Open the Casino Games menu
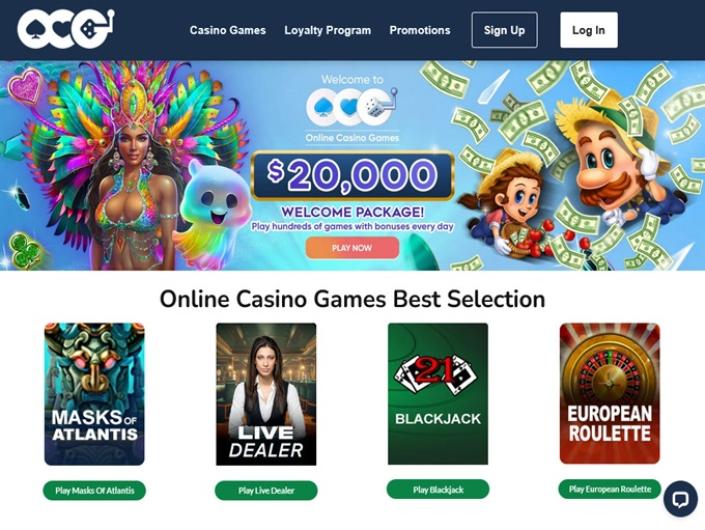 pyautogui.click(x=228, y=30)
